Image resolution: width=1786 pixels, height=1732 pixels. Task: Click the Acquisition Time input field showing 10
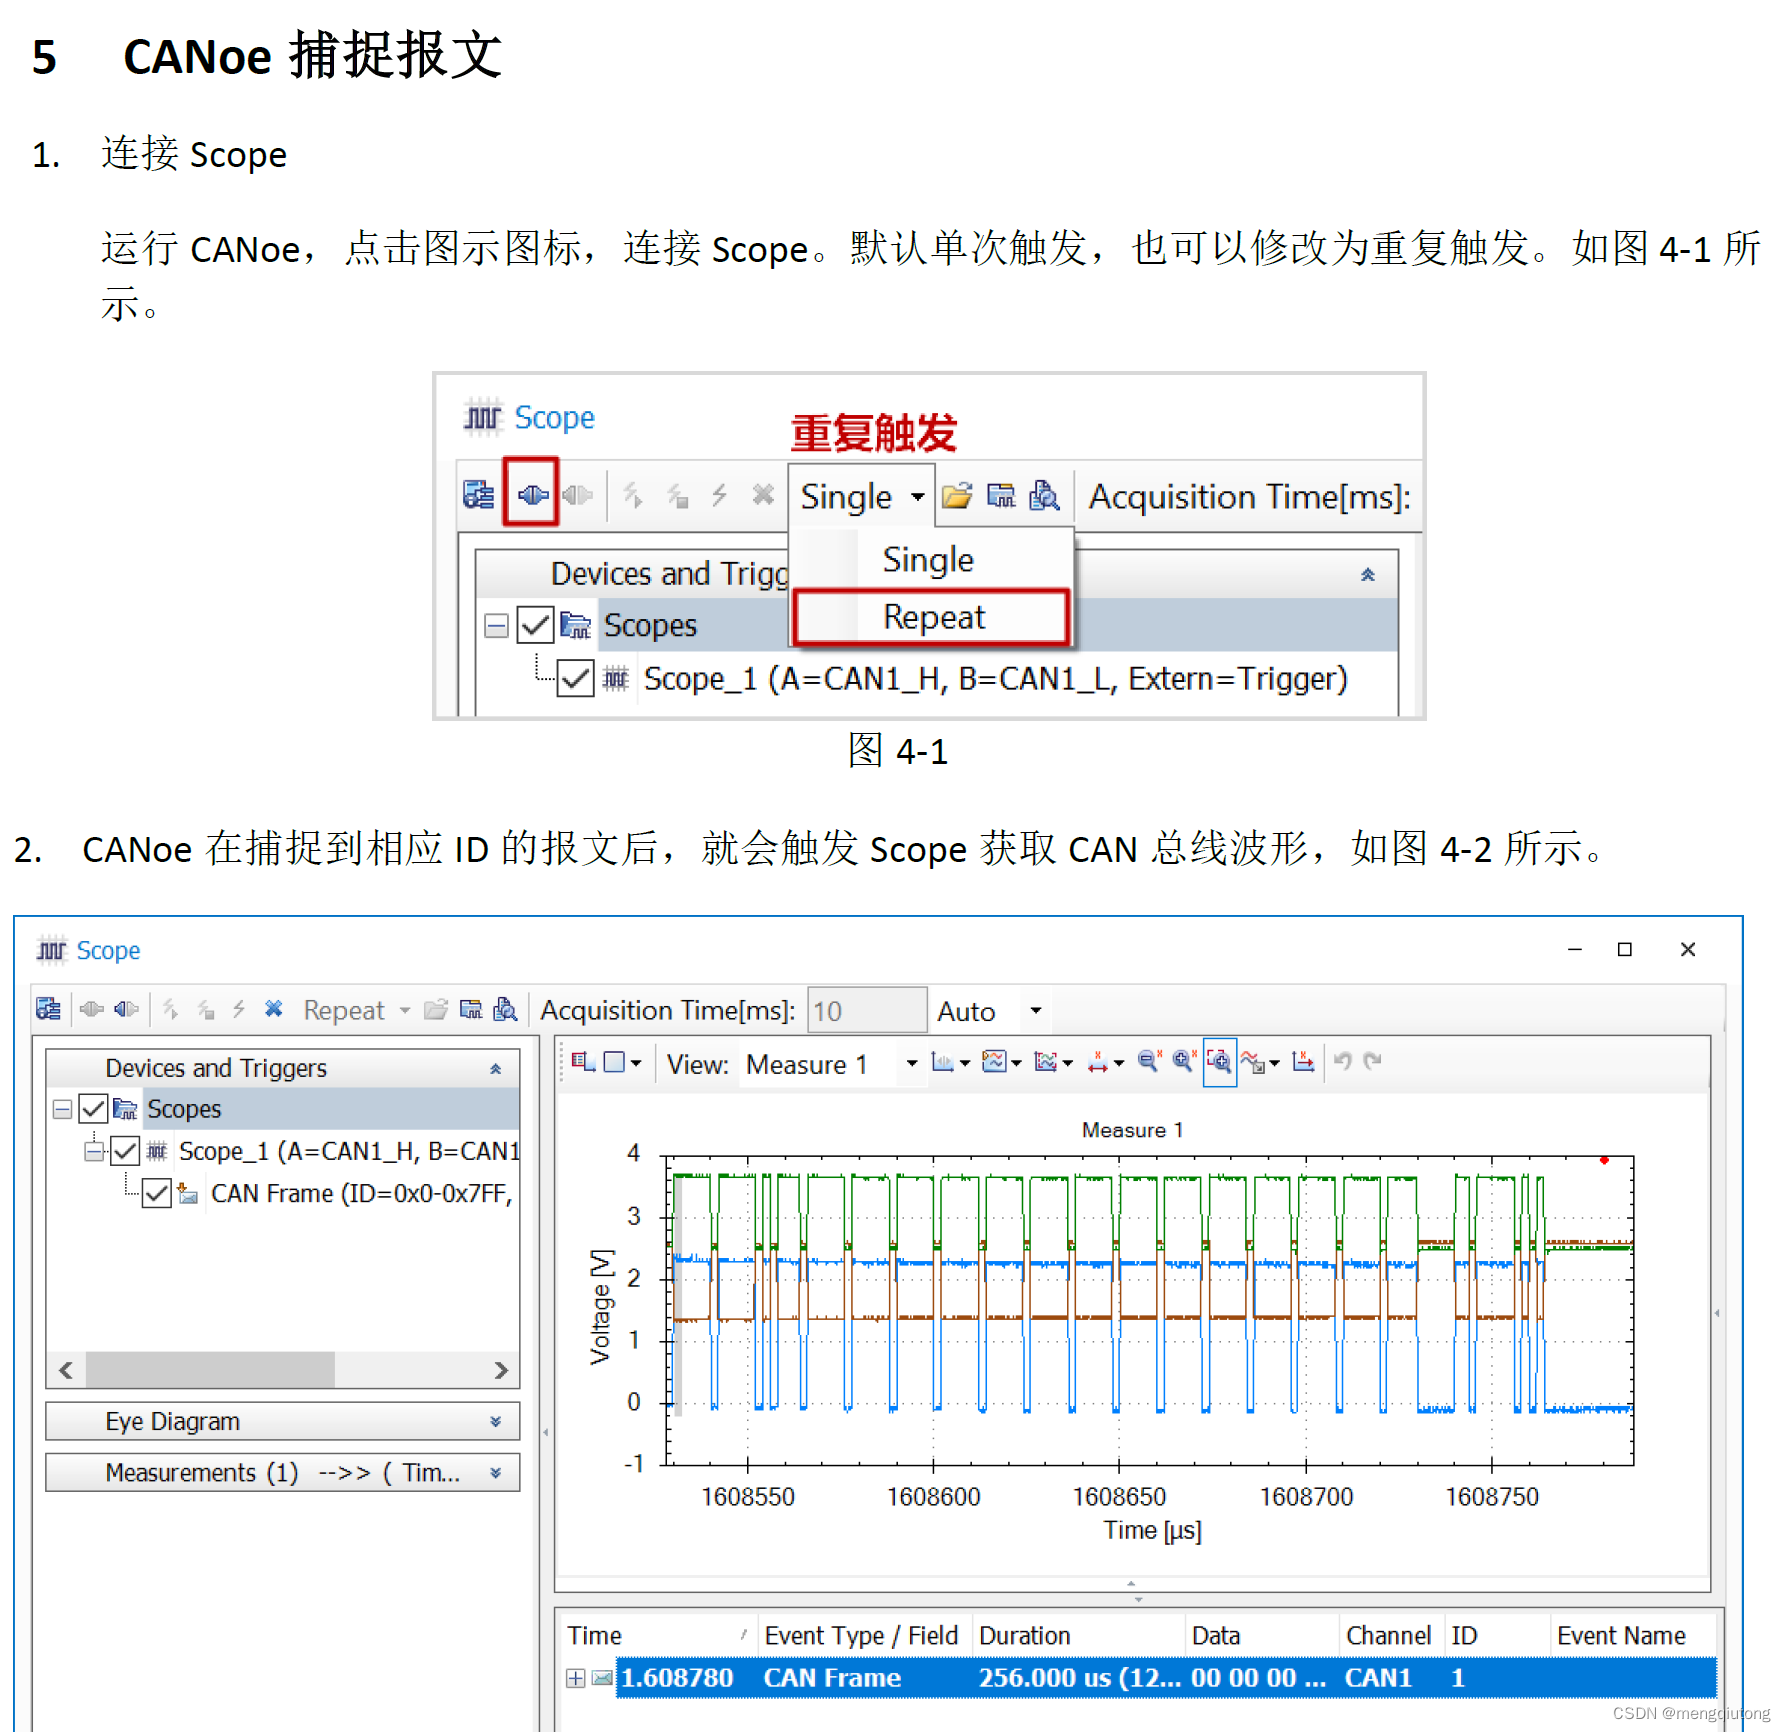pyautogui.click(x=866, y=1010)
